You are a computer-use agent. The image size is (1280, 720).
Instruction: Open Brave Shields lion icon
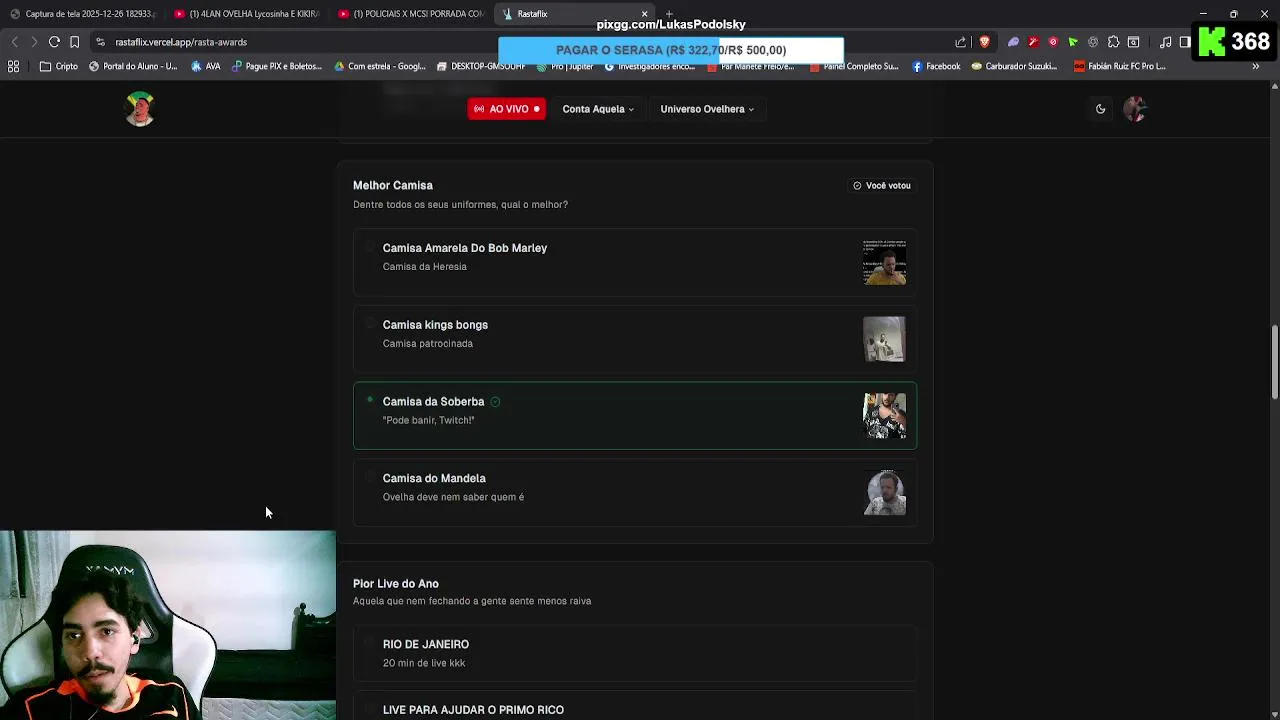coord(984,42)
